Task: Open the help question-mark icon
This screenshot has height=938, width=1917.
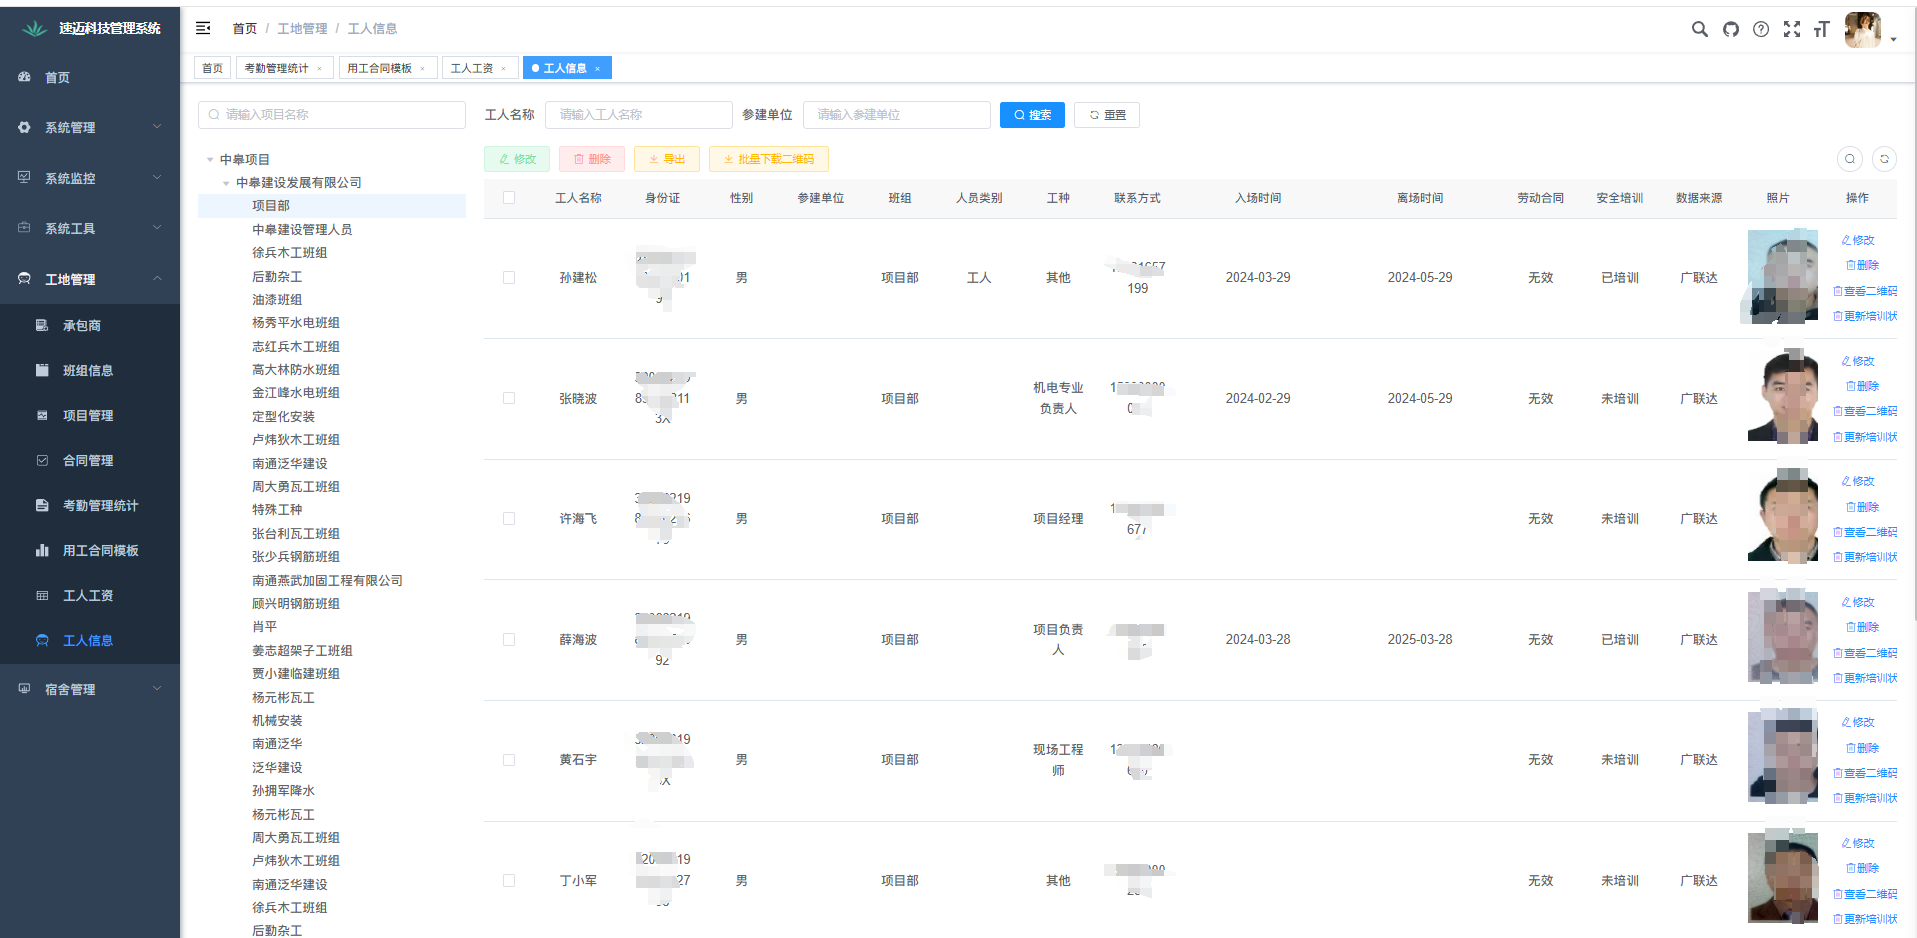Action: click(x=1761, y=29)
